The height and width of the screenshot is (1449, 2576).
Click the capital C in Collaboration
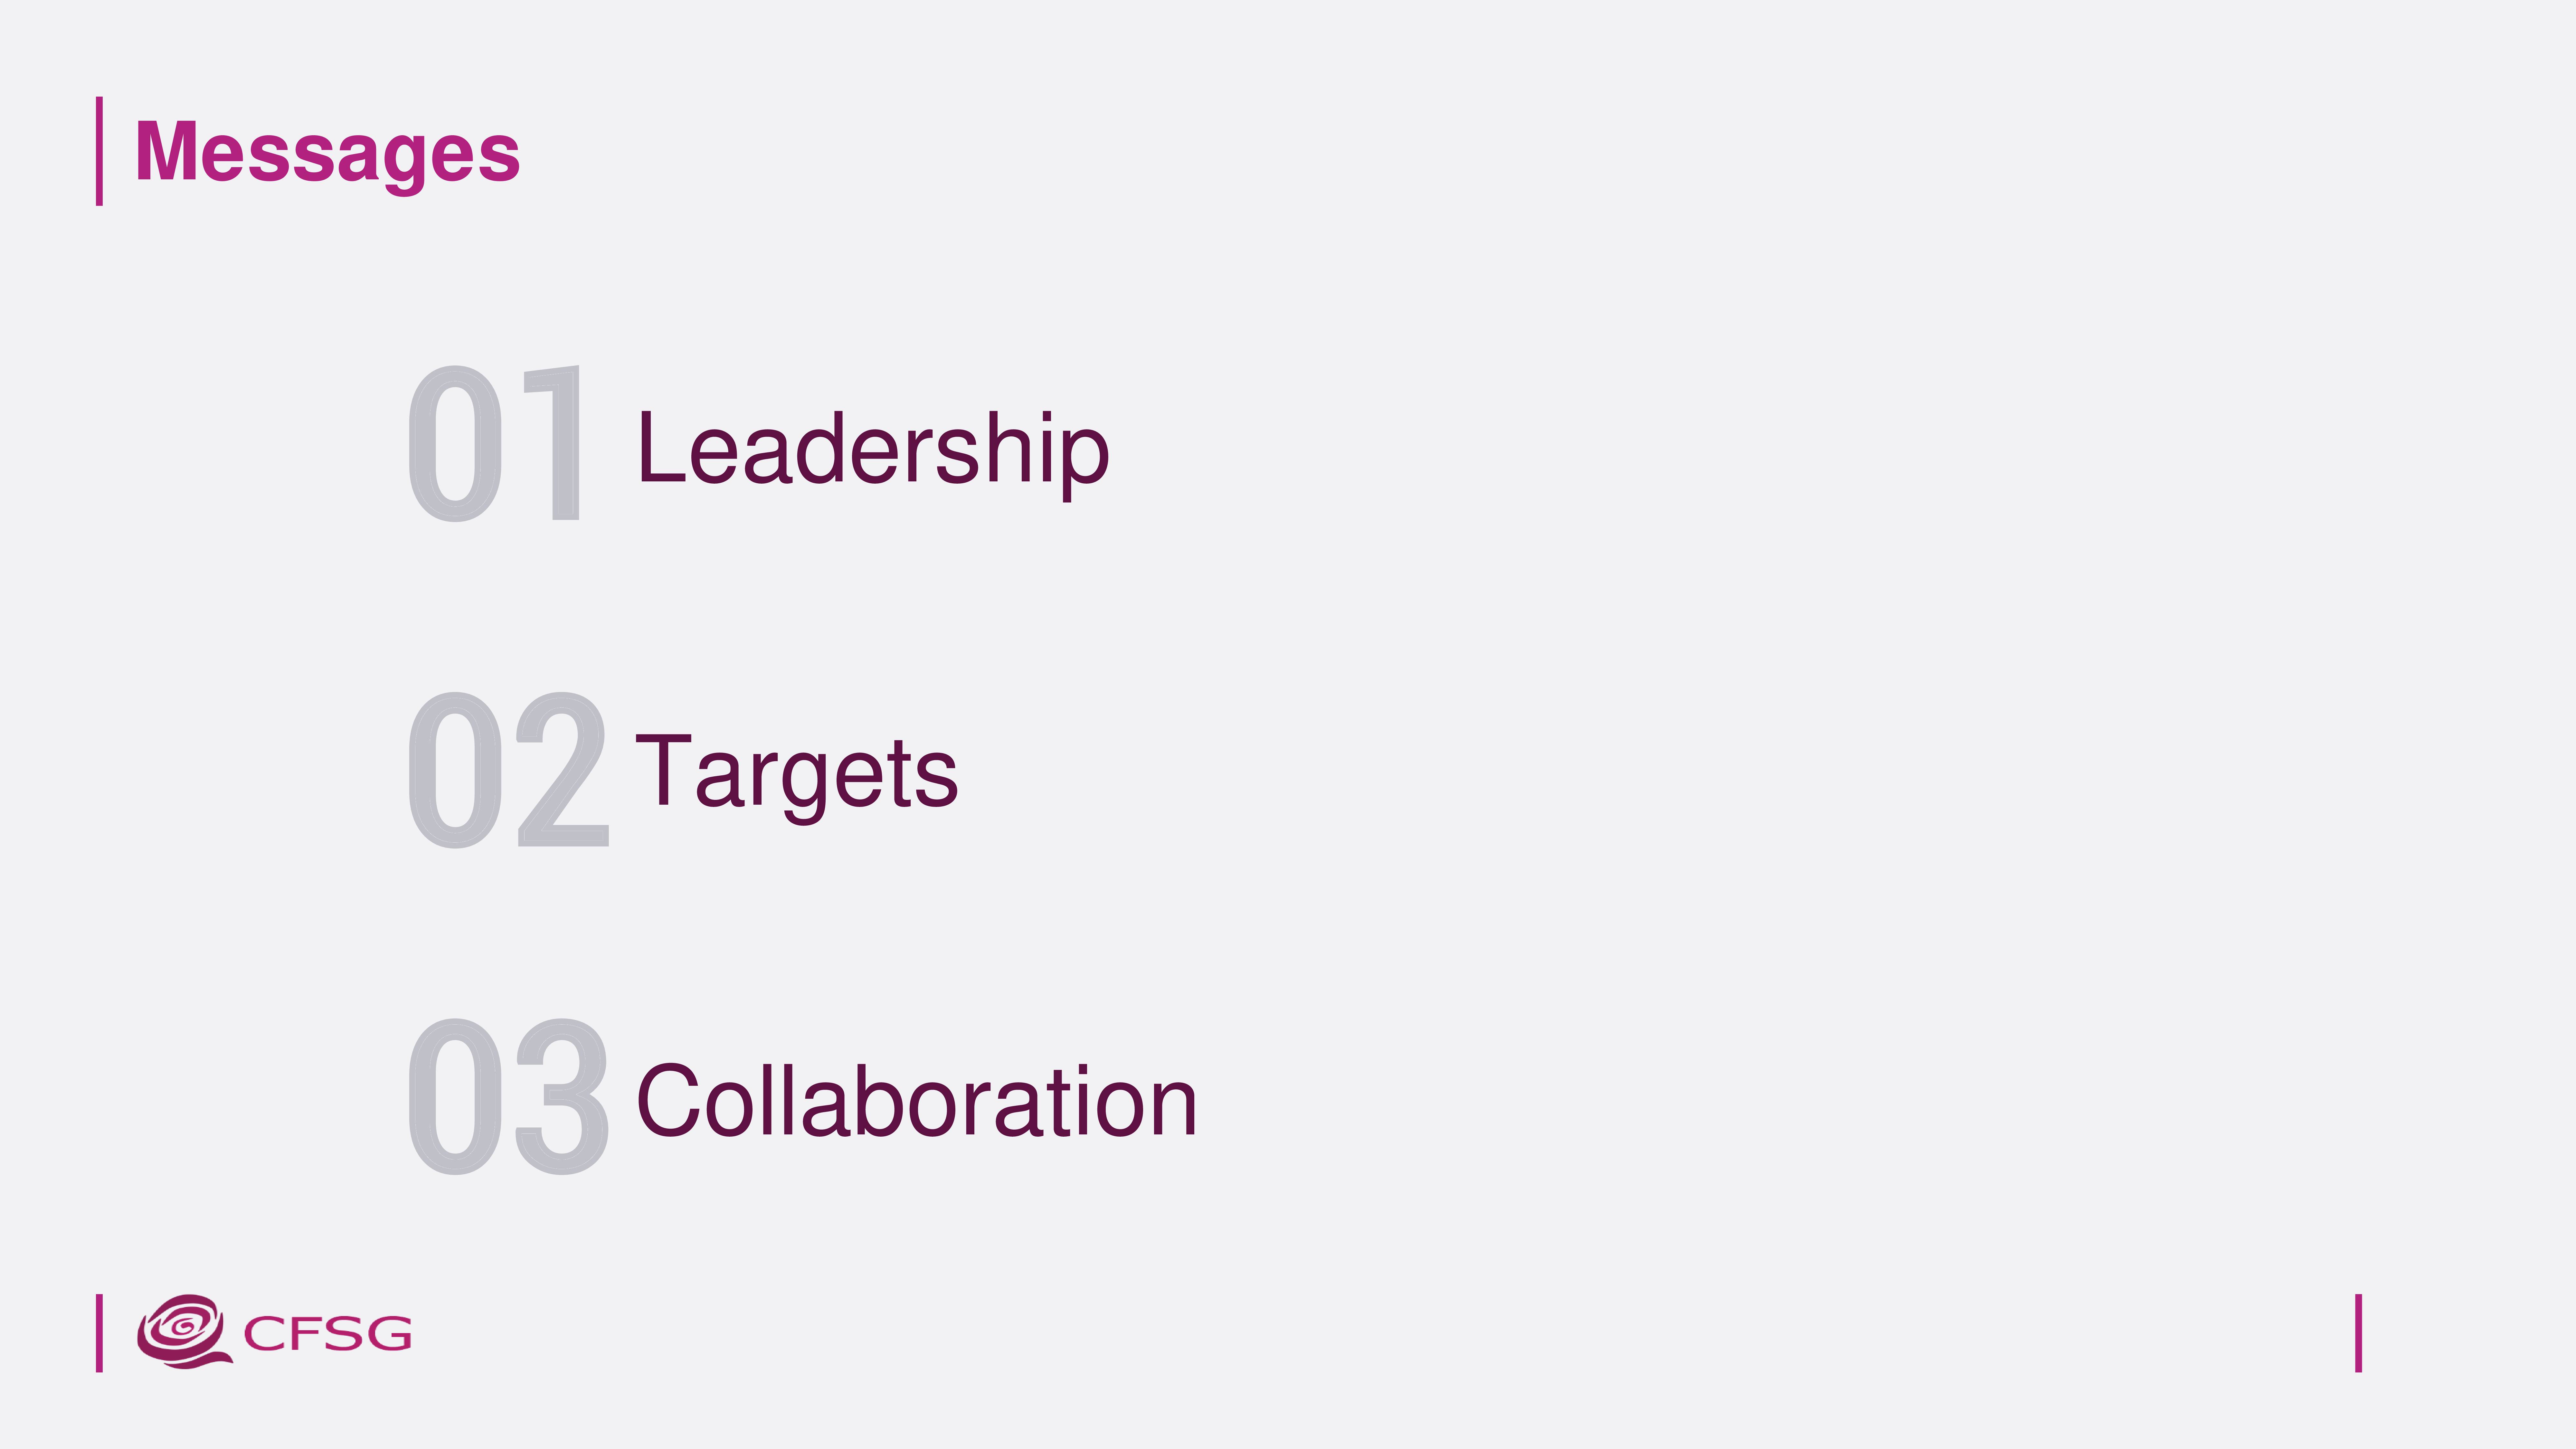click(669, 1100)
